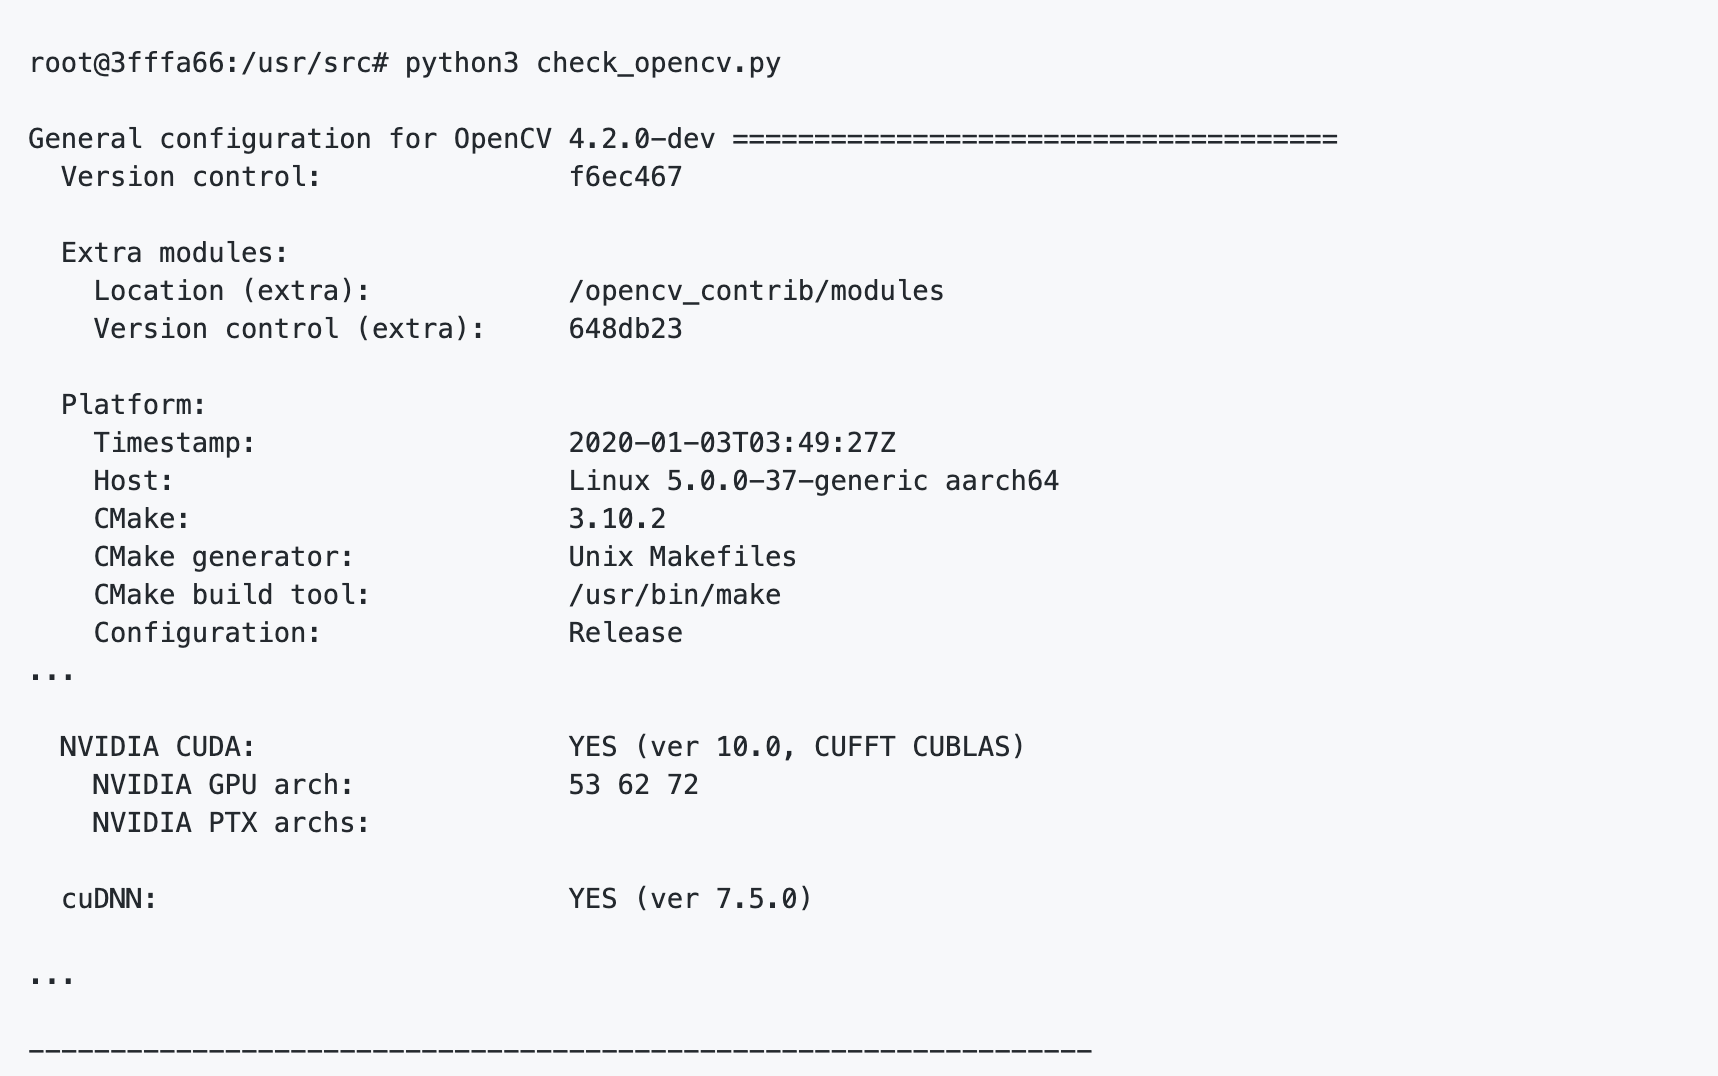Click the version control hash f6ec467
1718x1076 pixels.
click(625, 177)
